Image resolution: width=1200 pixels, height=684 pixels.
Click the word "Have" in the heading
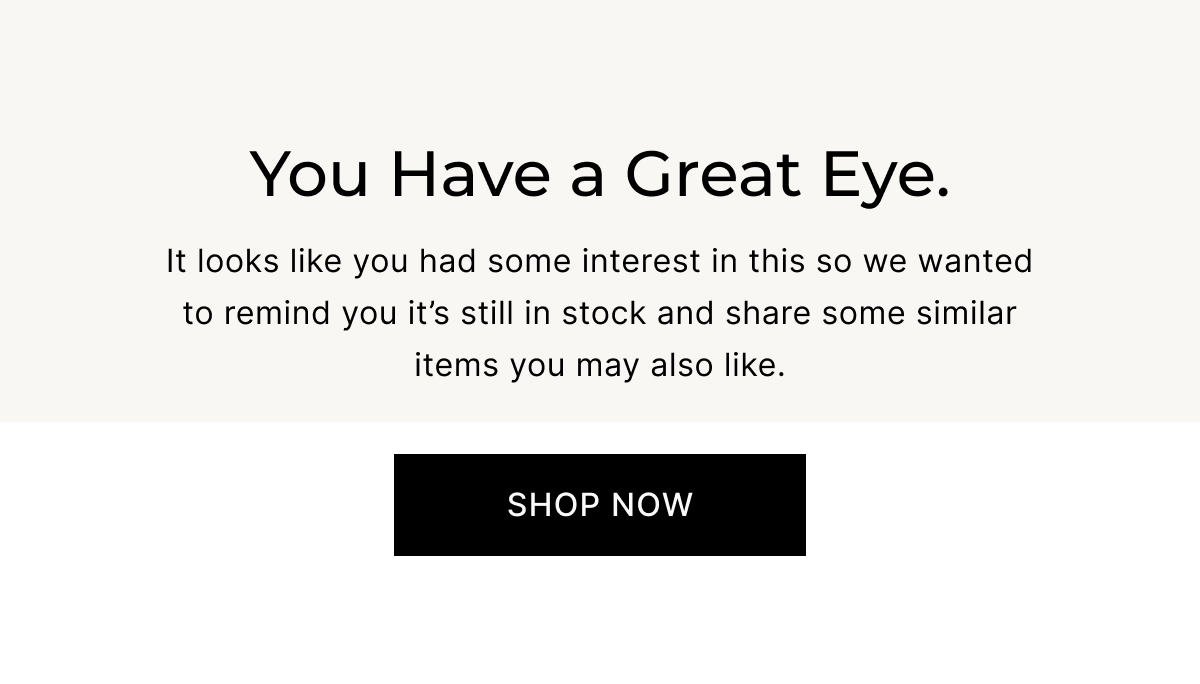[x=470, y=174]
